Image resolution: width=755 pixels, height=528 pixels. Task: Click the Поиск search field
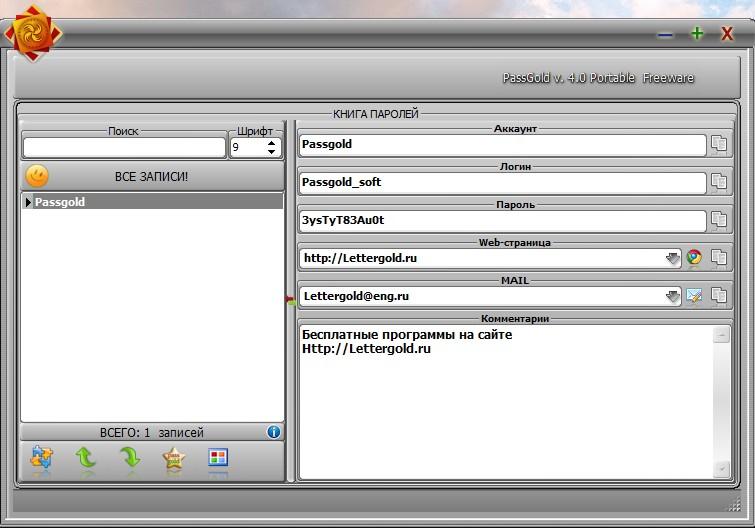tap(124, 147)
